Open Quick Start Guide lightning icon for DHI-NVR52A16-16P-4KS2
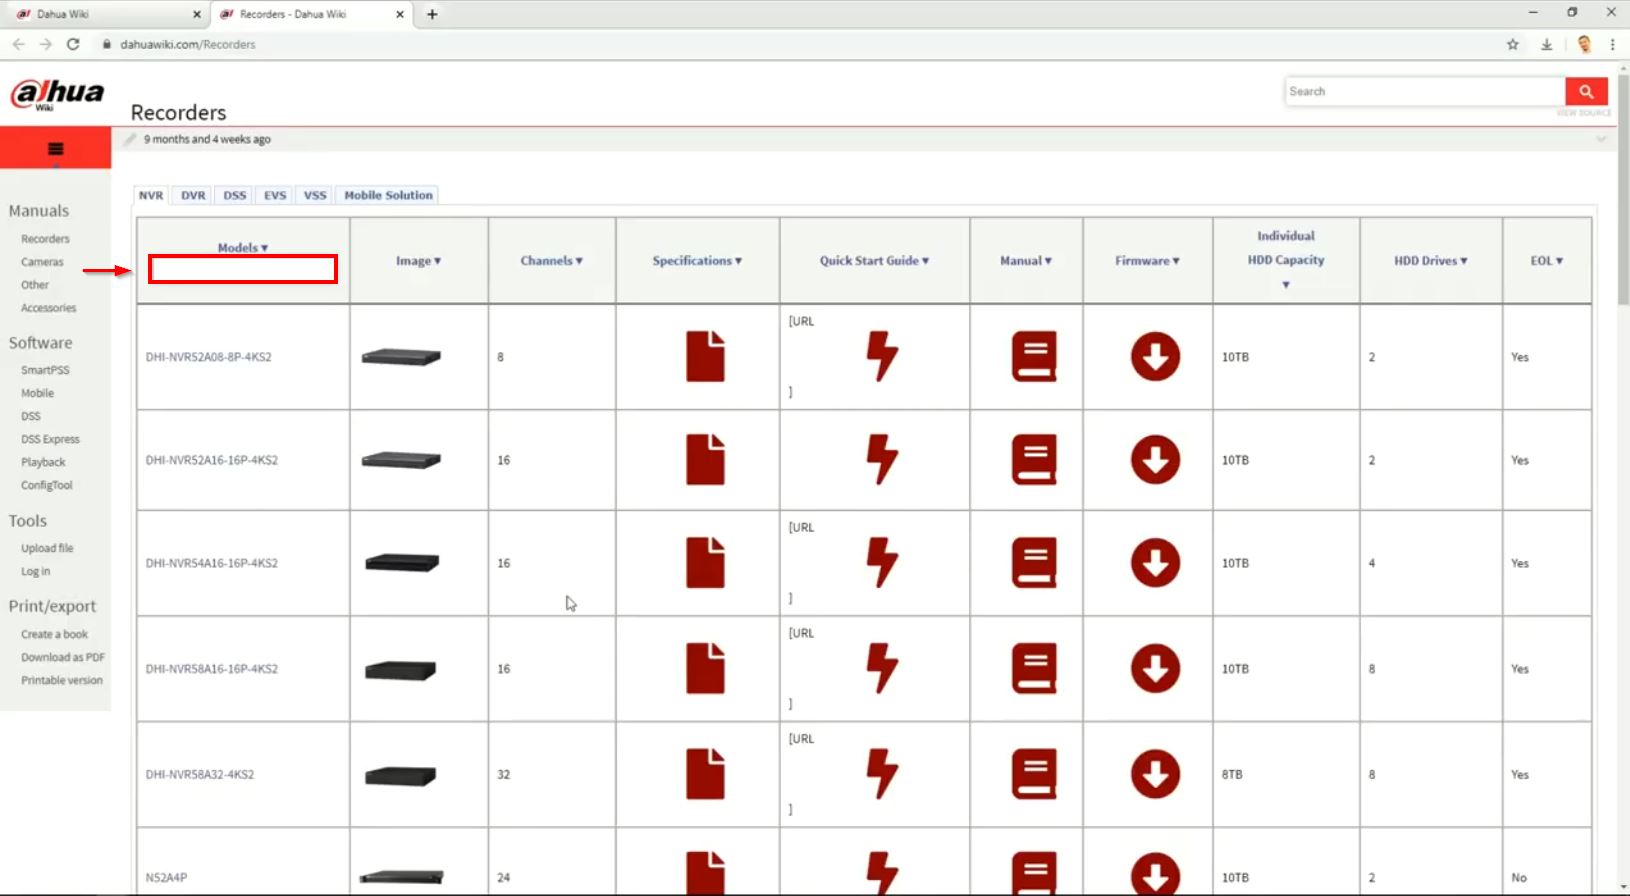The image size is (1630, 896). pyautogui.click(x=881, y=460)
